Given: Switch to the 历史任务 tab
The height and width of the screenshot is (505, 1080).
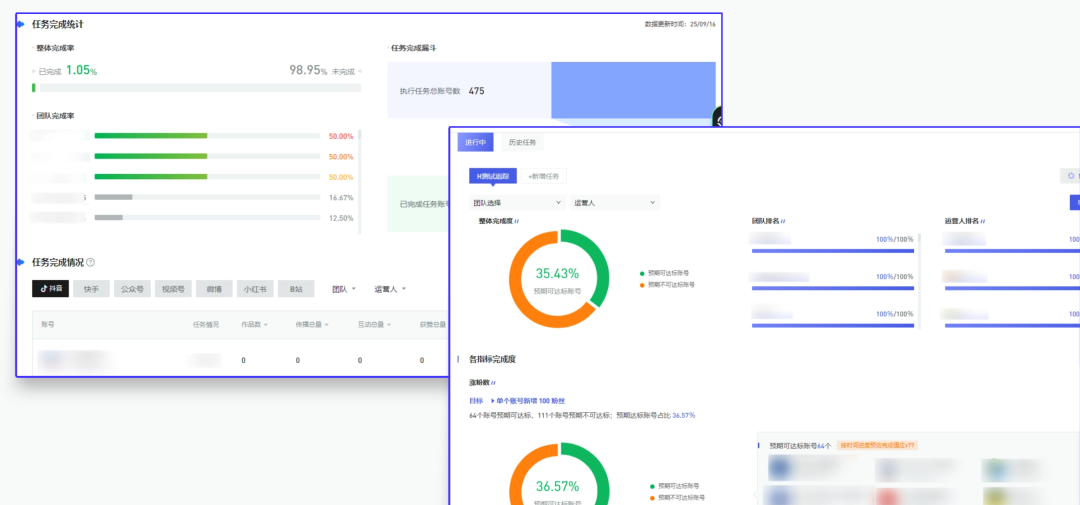Looking at the screenshot, I should point(522,143).
